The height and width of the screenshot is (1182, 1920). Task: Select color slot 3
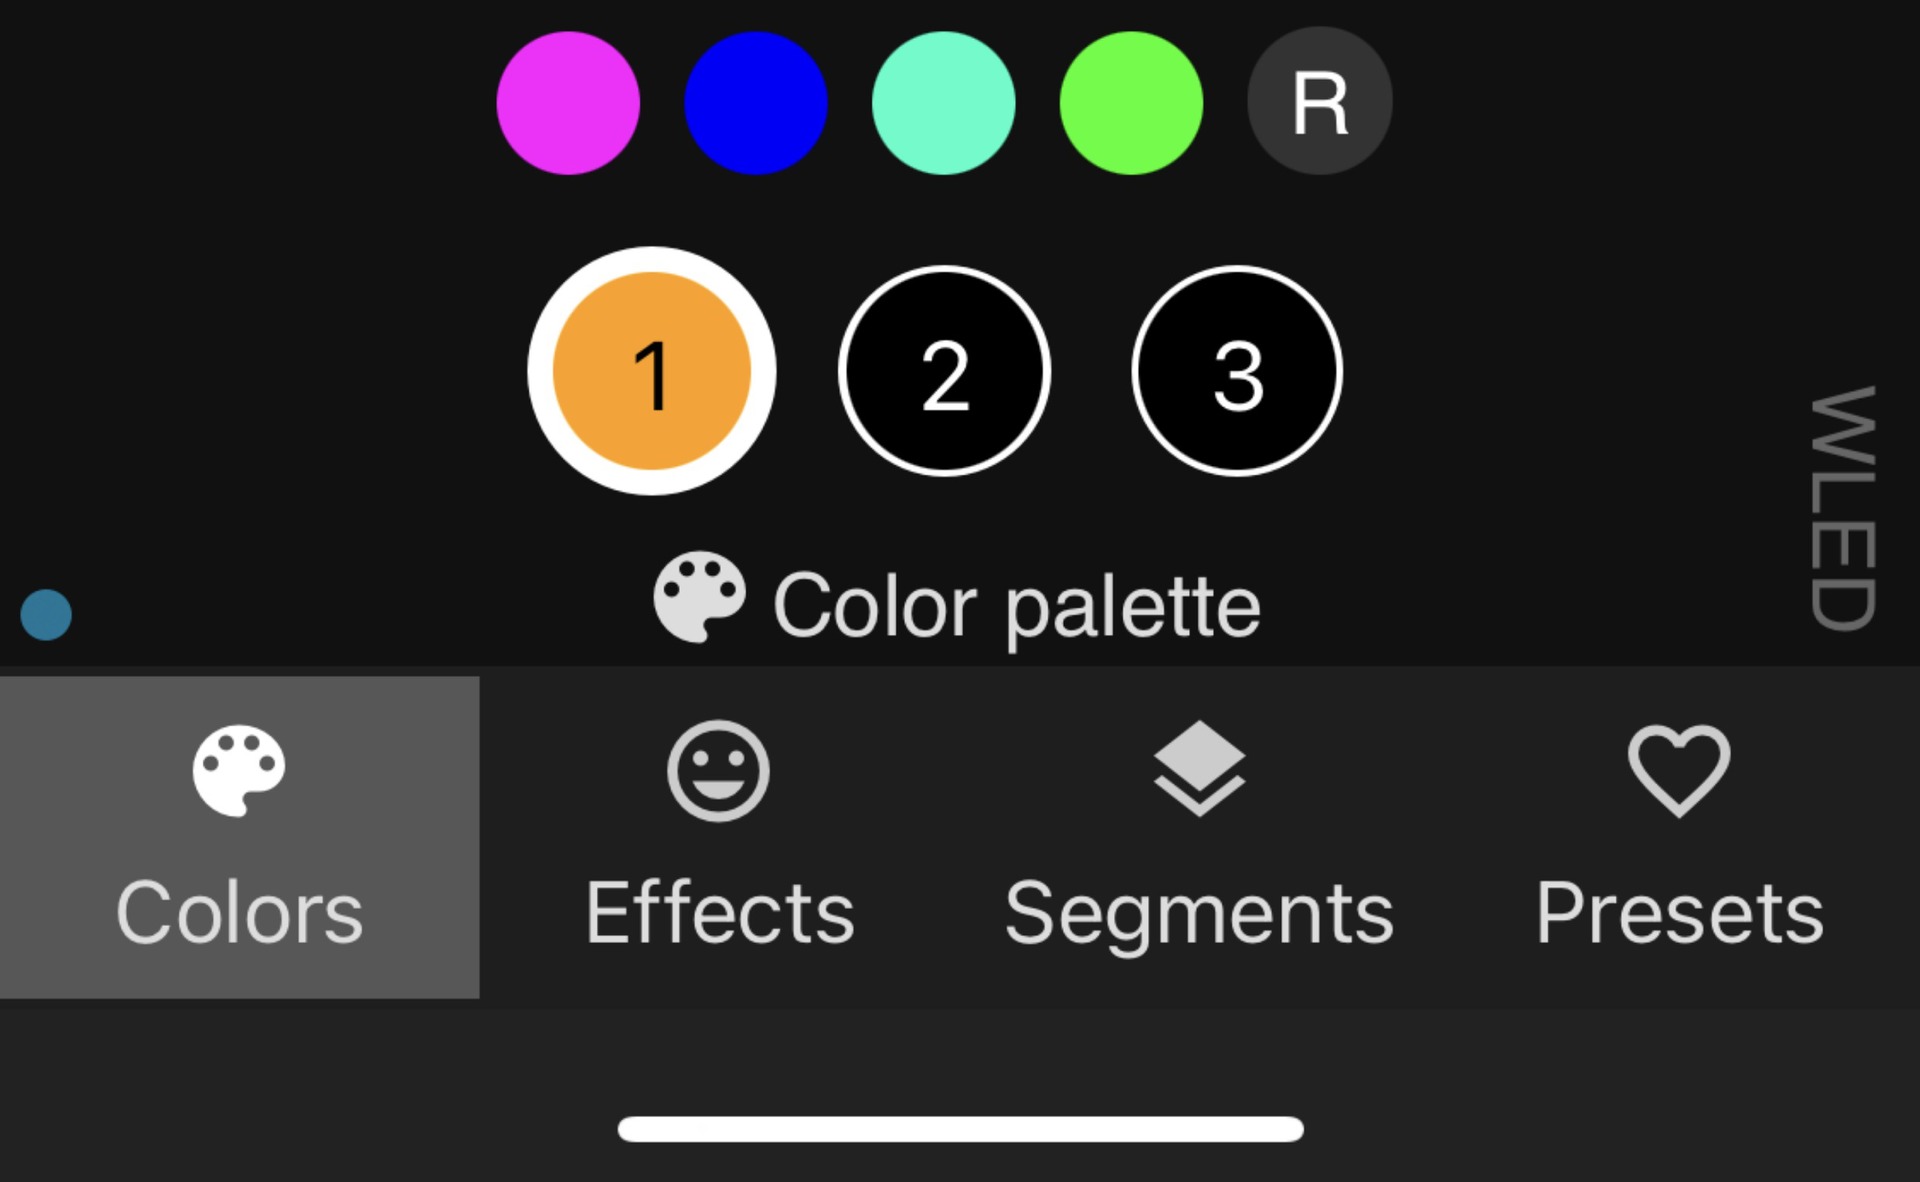[x=1237, y=371]
